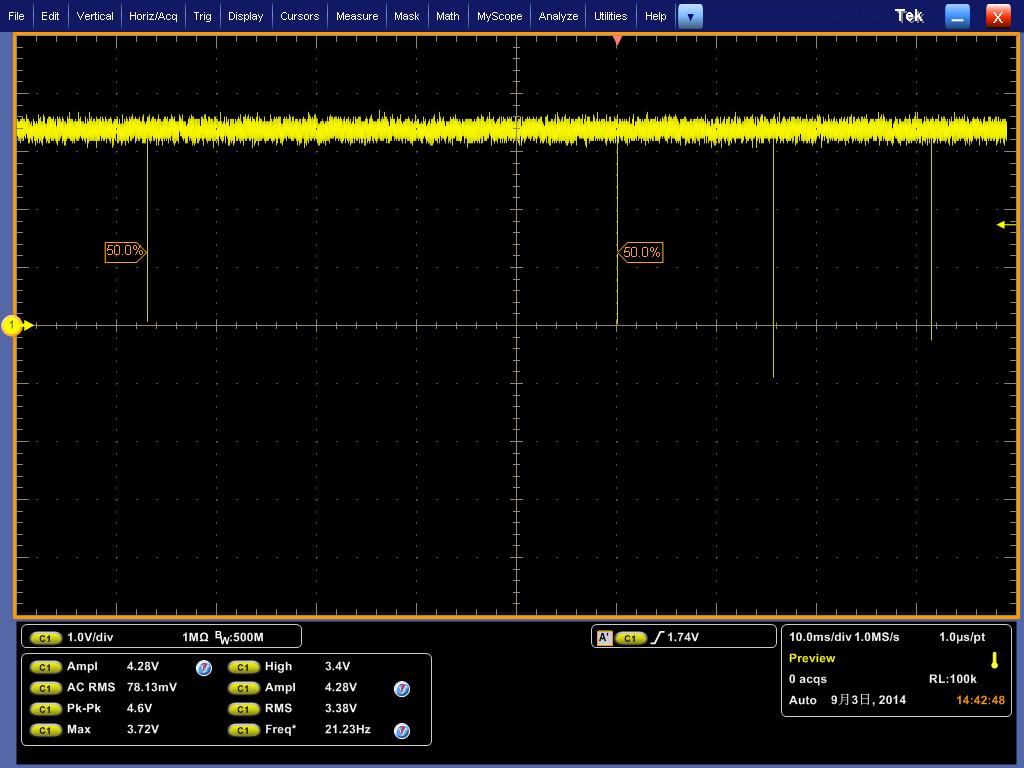Screen dimensions: 1024x768
Task: Click the C1 badge next to 1.0V/div
Action: coord(45,638)
